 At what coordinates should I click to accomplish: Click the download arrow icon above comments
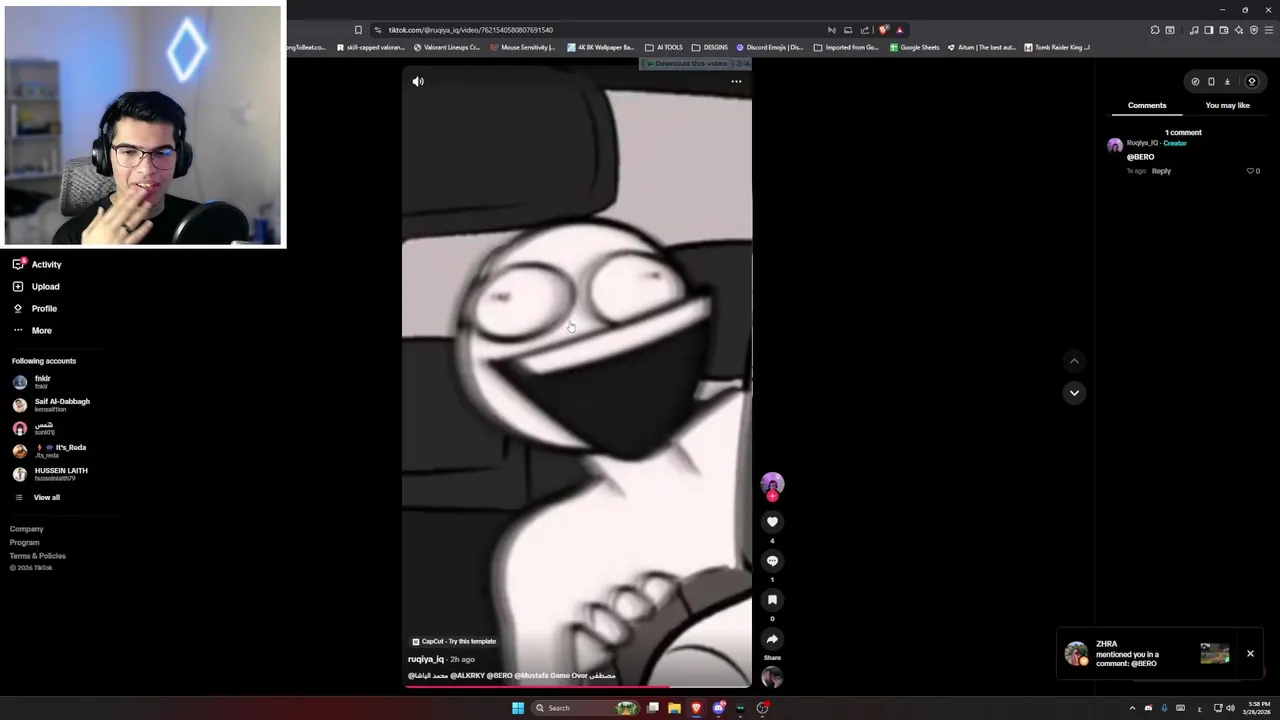click(1227, 82)
